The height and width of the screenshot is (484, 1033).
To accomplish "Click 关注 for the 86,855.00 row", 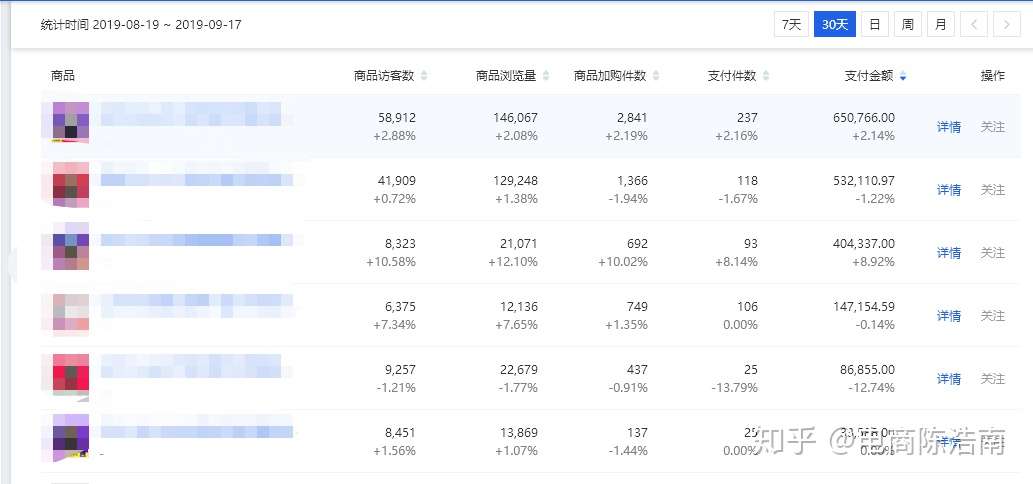I will click(x=993, y=379).
